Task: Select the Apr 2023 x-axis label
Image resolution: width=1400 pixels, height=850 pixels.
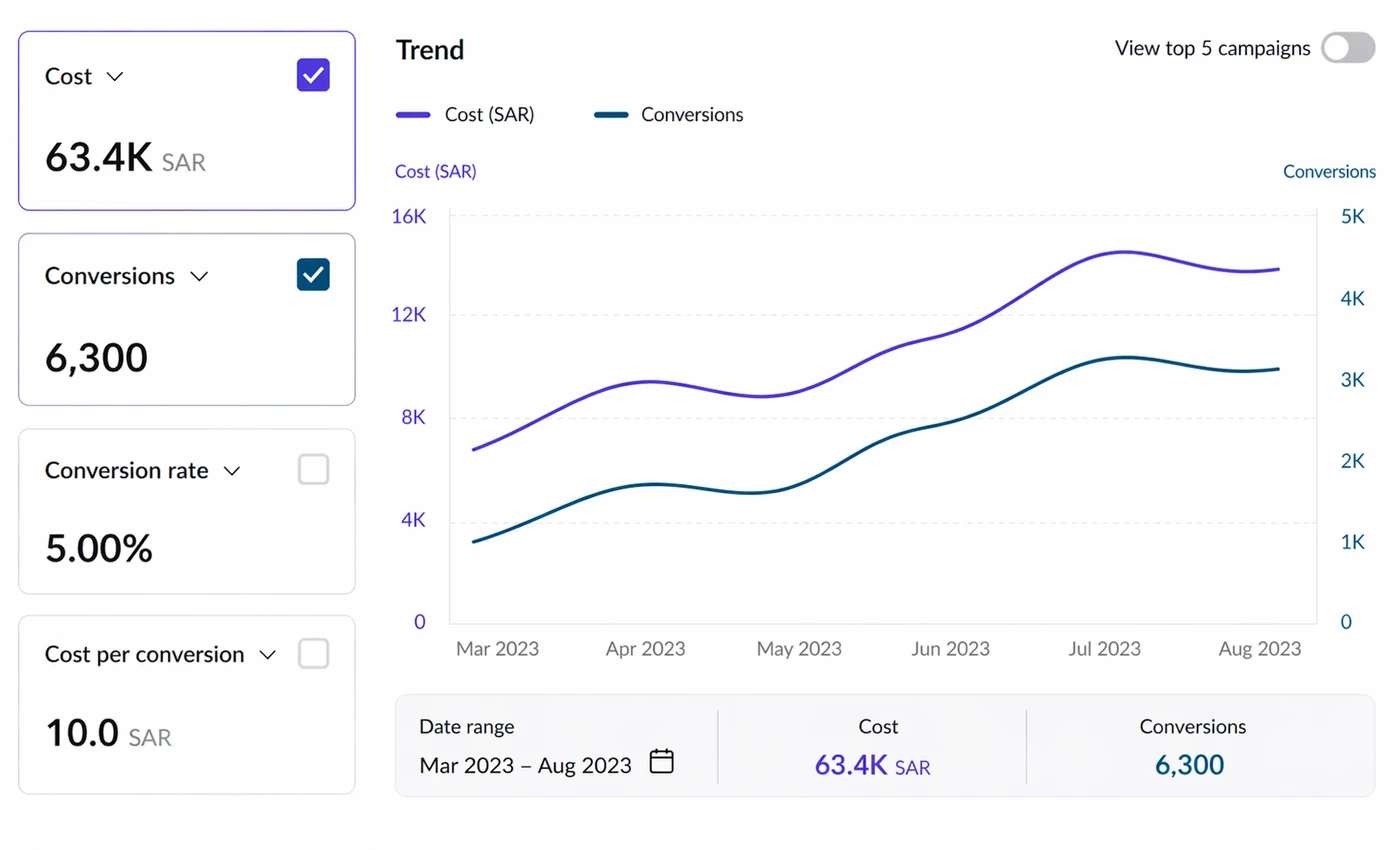Action: click(645, 649)
